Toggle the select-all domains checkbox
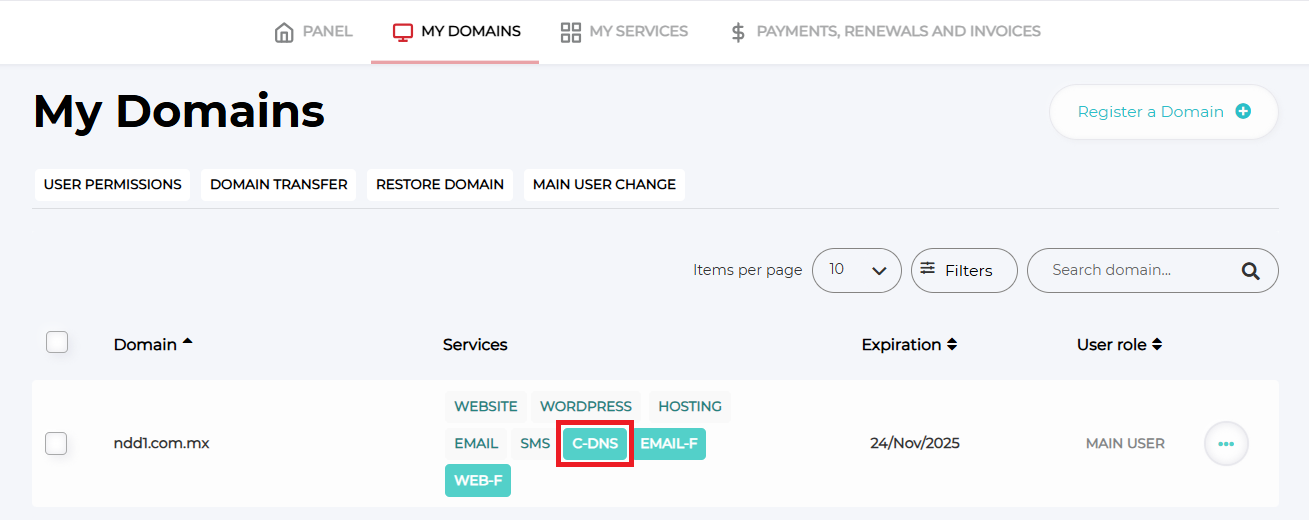This screenshot has width=1309, height=520. pyautogui.click(x=57, y=342)
